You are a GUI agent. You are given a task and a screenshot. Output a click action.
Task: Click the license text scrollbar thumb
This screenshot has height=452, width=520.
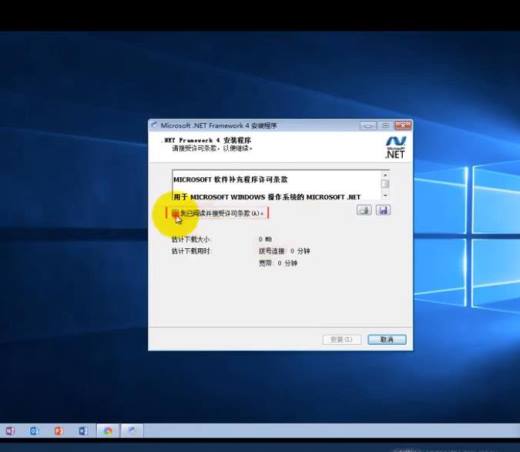pyautogui.click(x=385, y=184)
